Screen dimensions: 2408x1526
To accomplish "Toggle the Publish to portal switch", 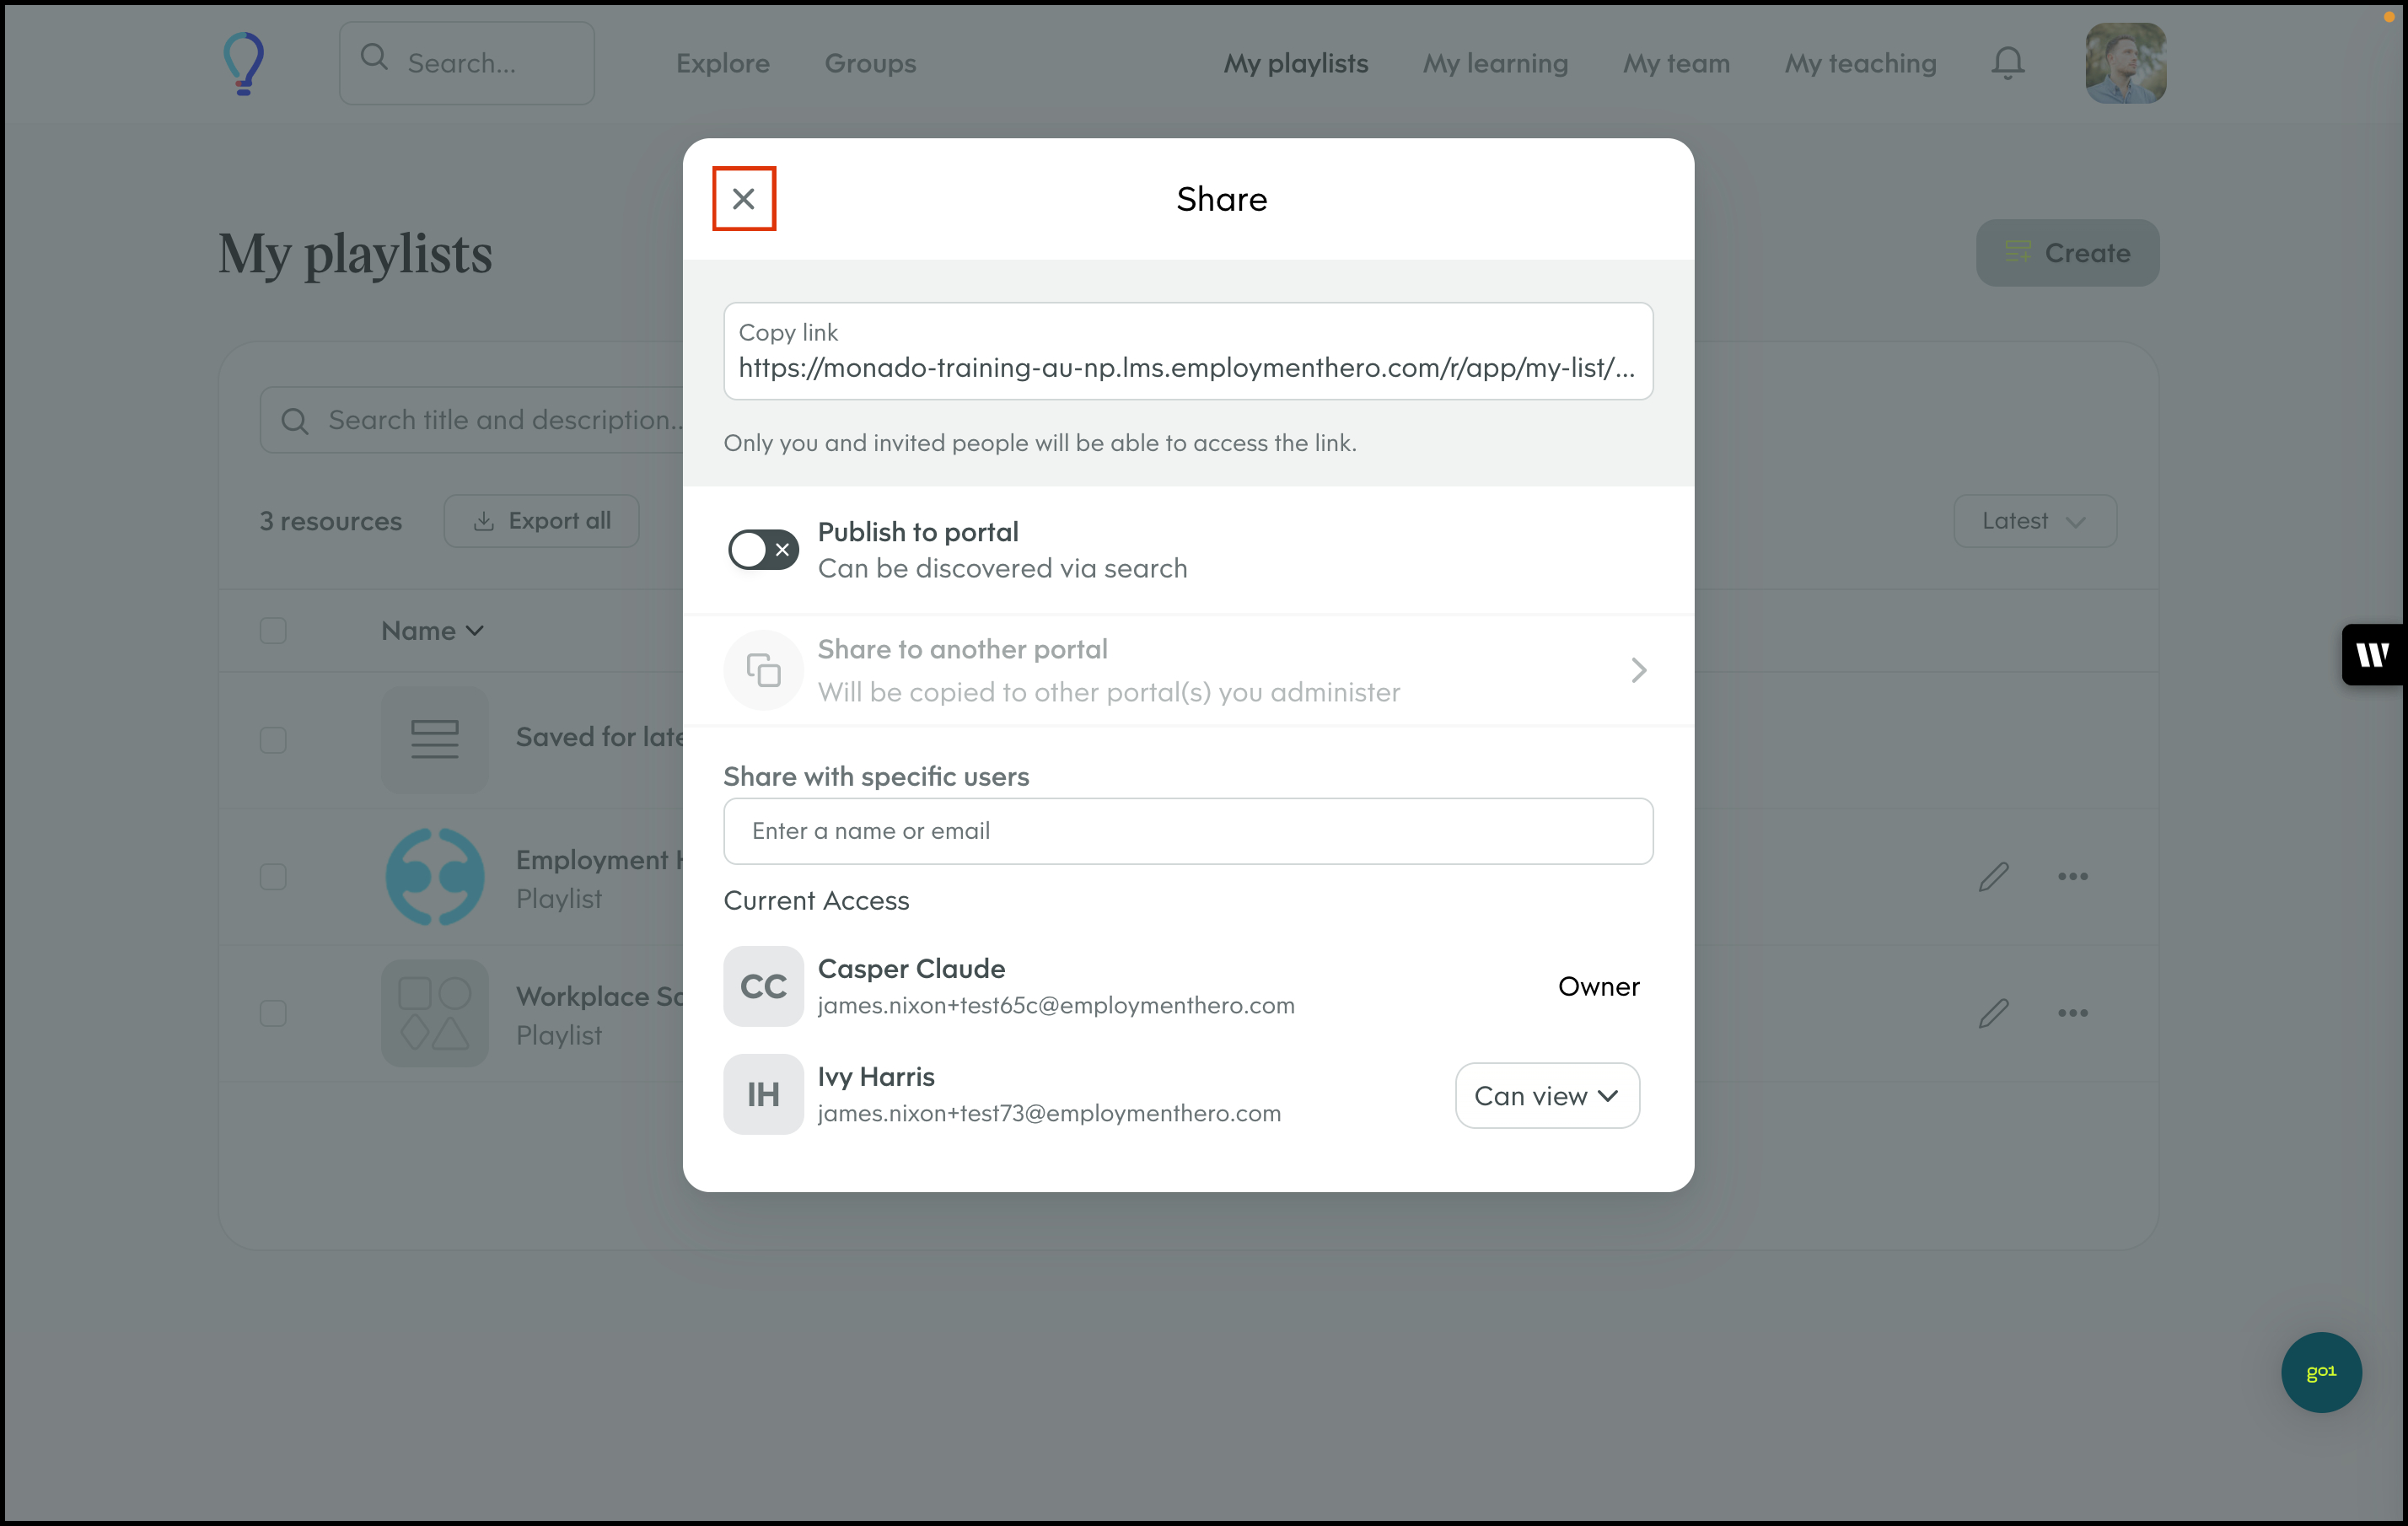I will click(763, 549).
